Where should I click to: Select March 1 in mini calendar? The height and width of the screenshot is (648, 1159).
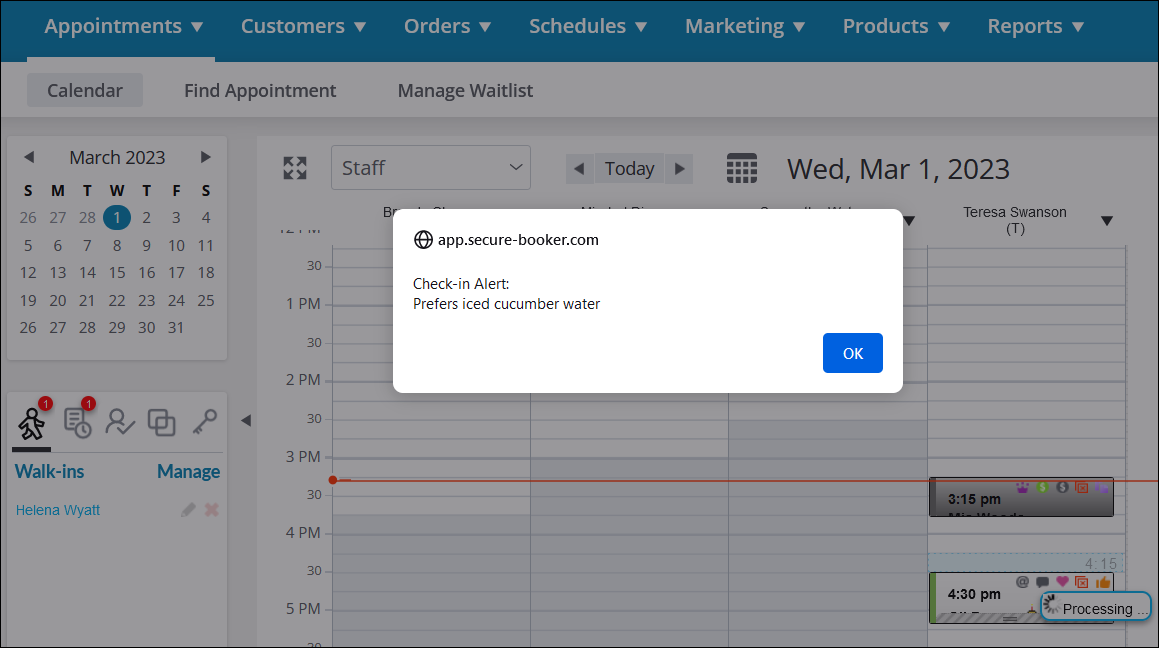click(x=117, y=218)
